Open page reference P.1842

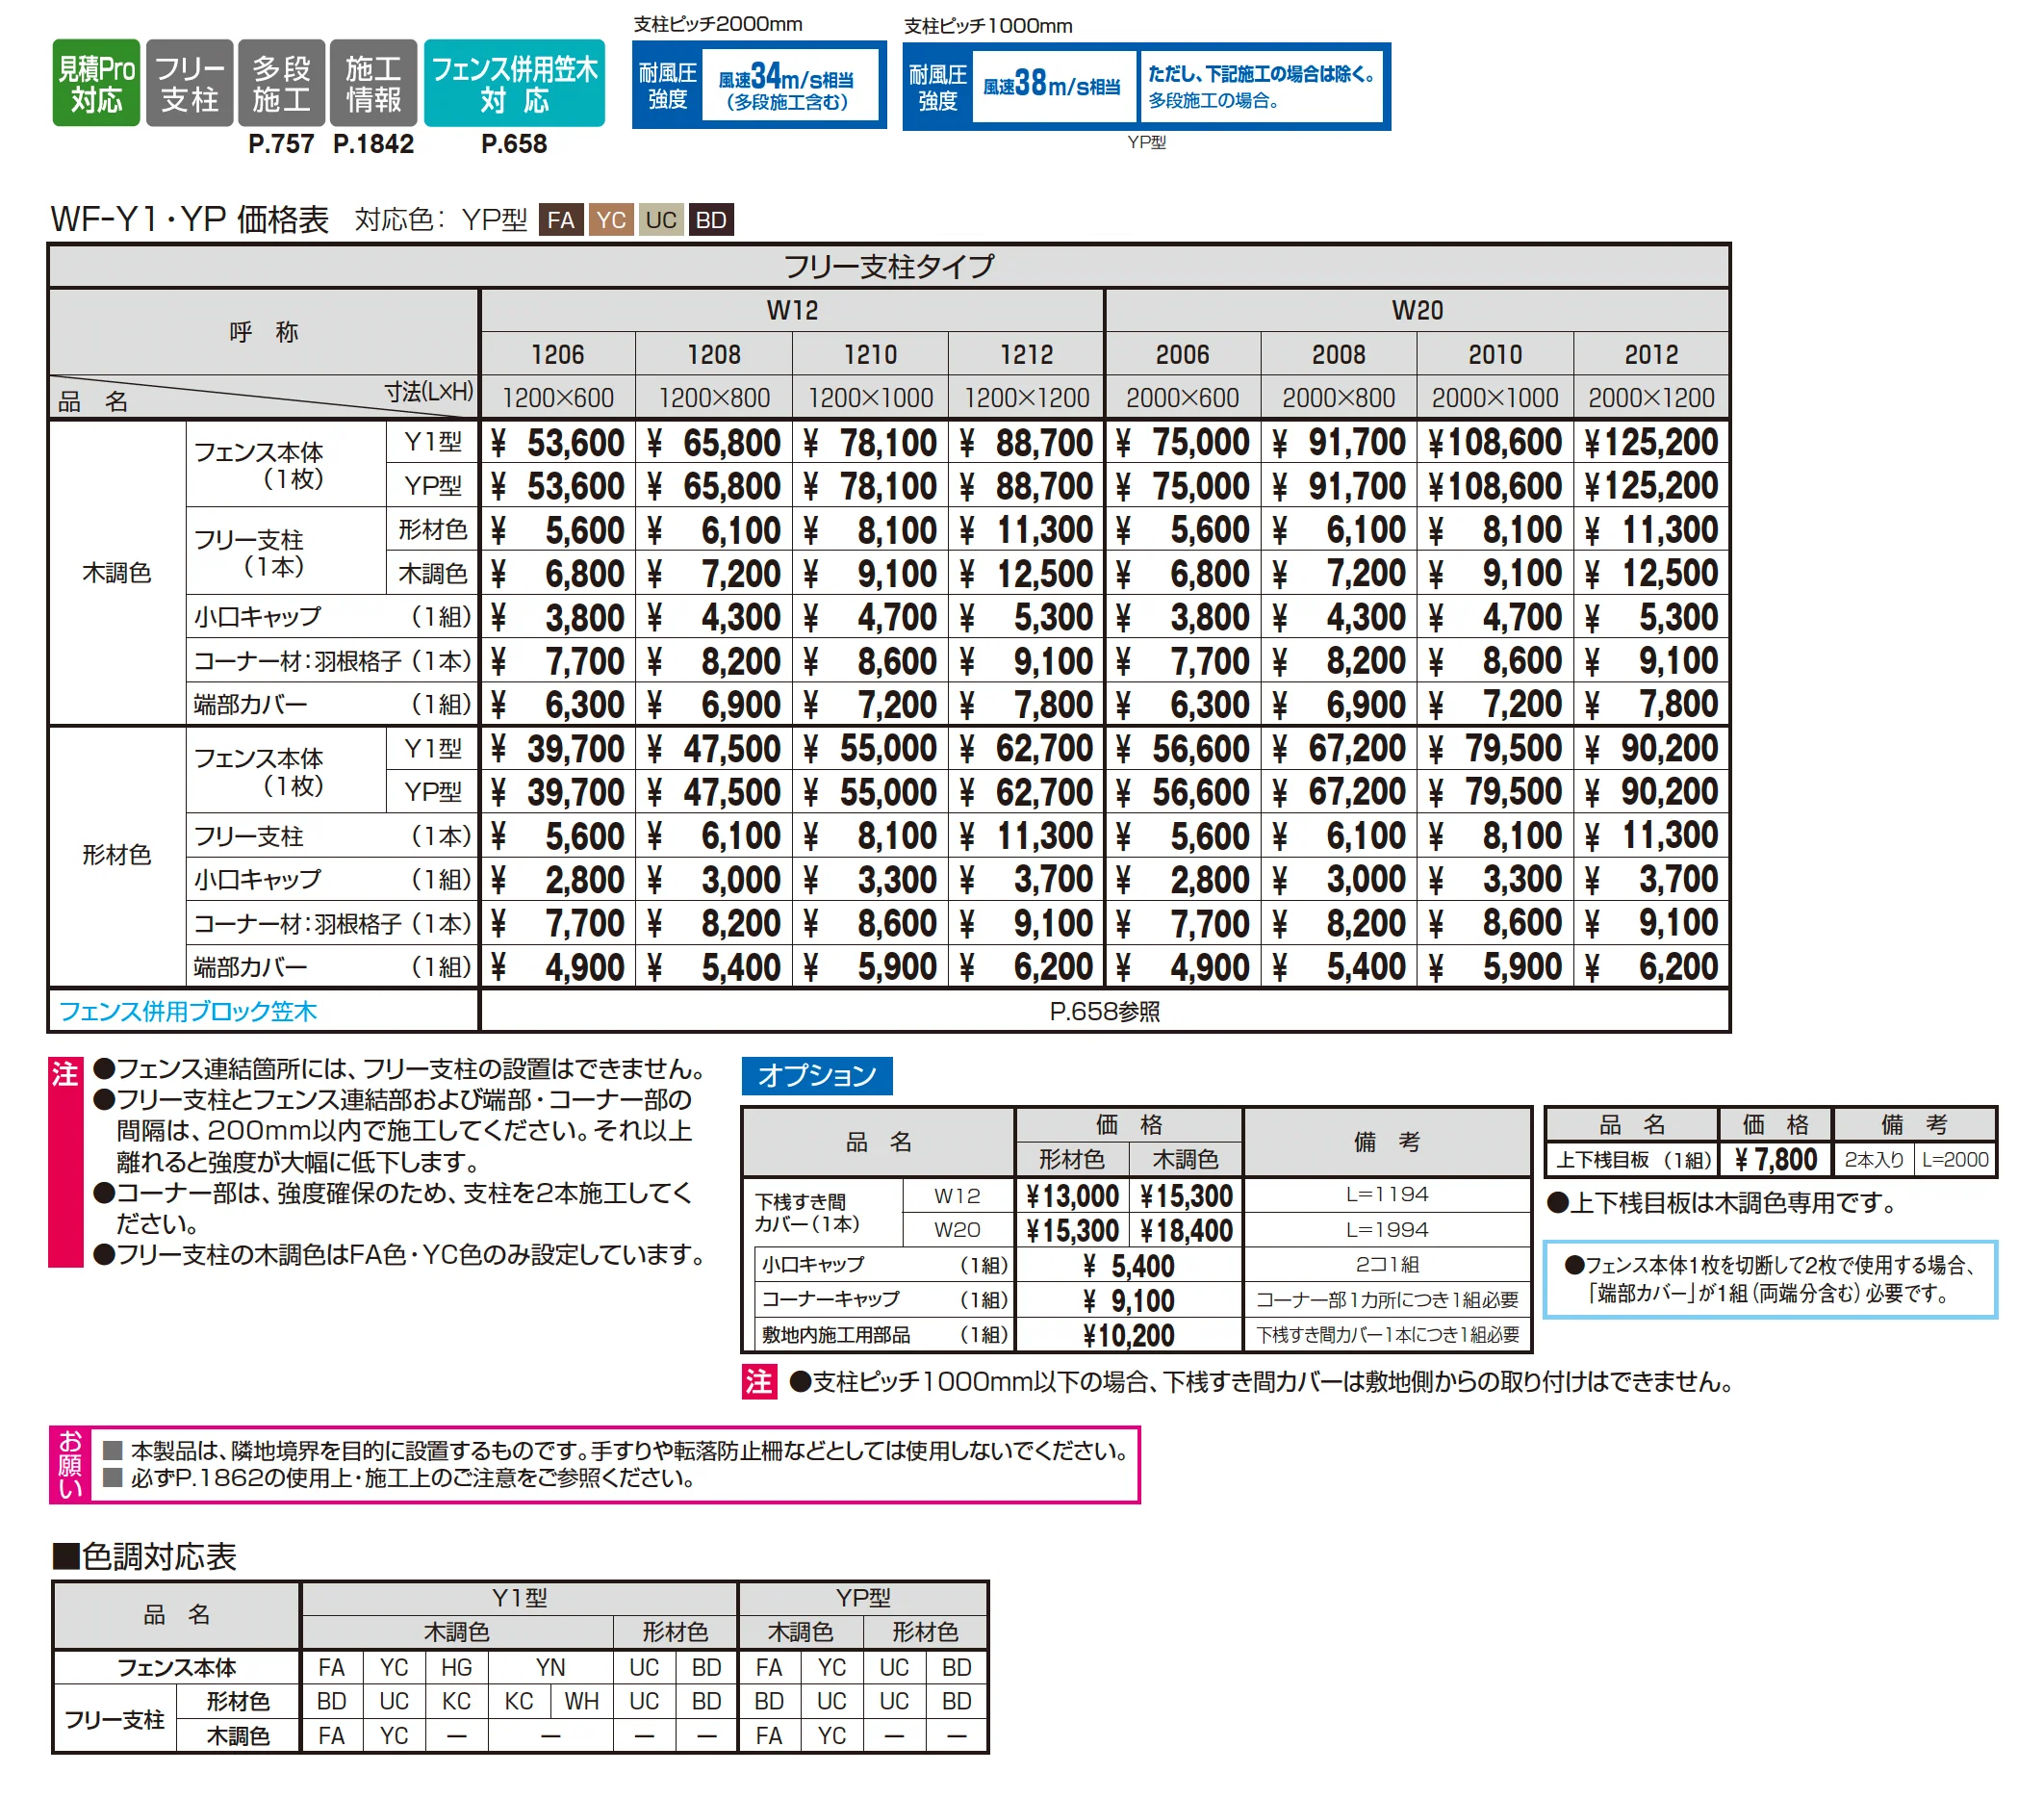(373, 144)
